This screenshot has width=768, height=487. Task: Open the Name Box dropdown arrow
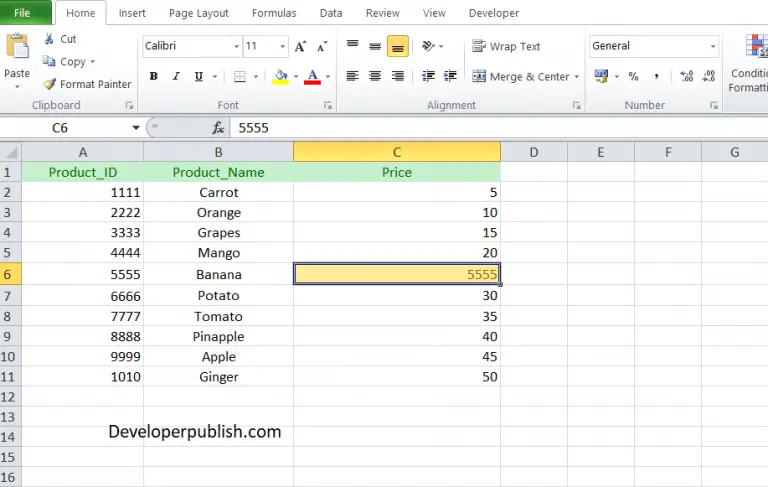pyautogui.click(x=136, y=128)
